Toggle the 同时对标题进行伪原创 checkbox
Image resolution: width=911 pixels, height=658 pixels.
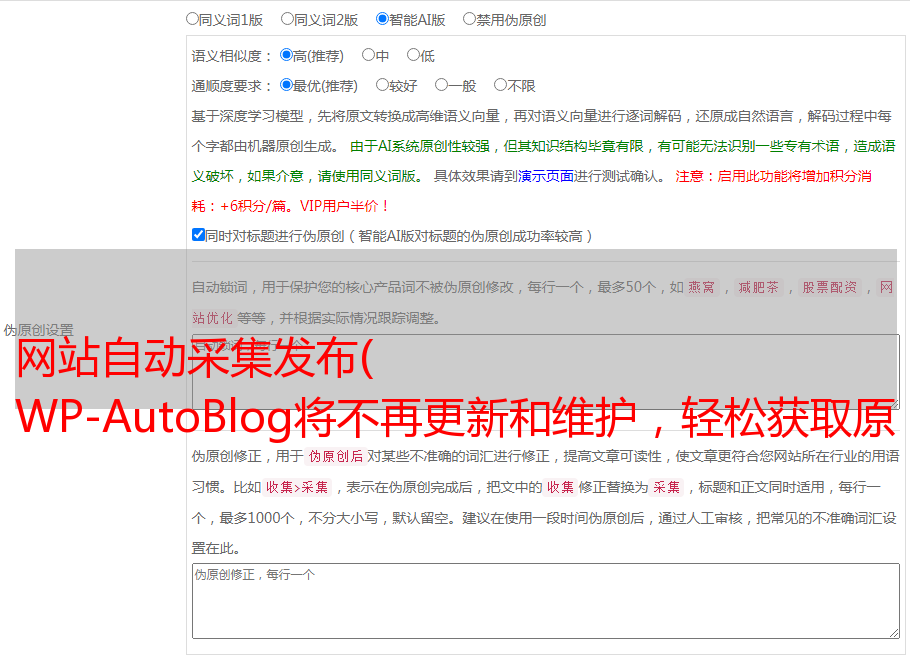198,235
